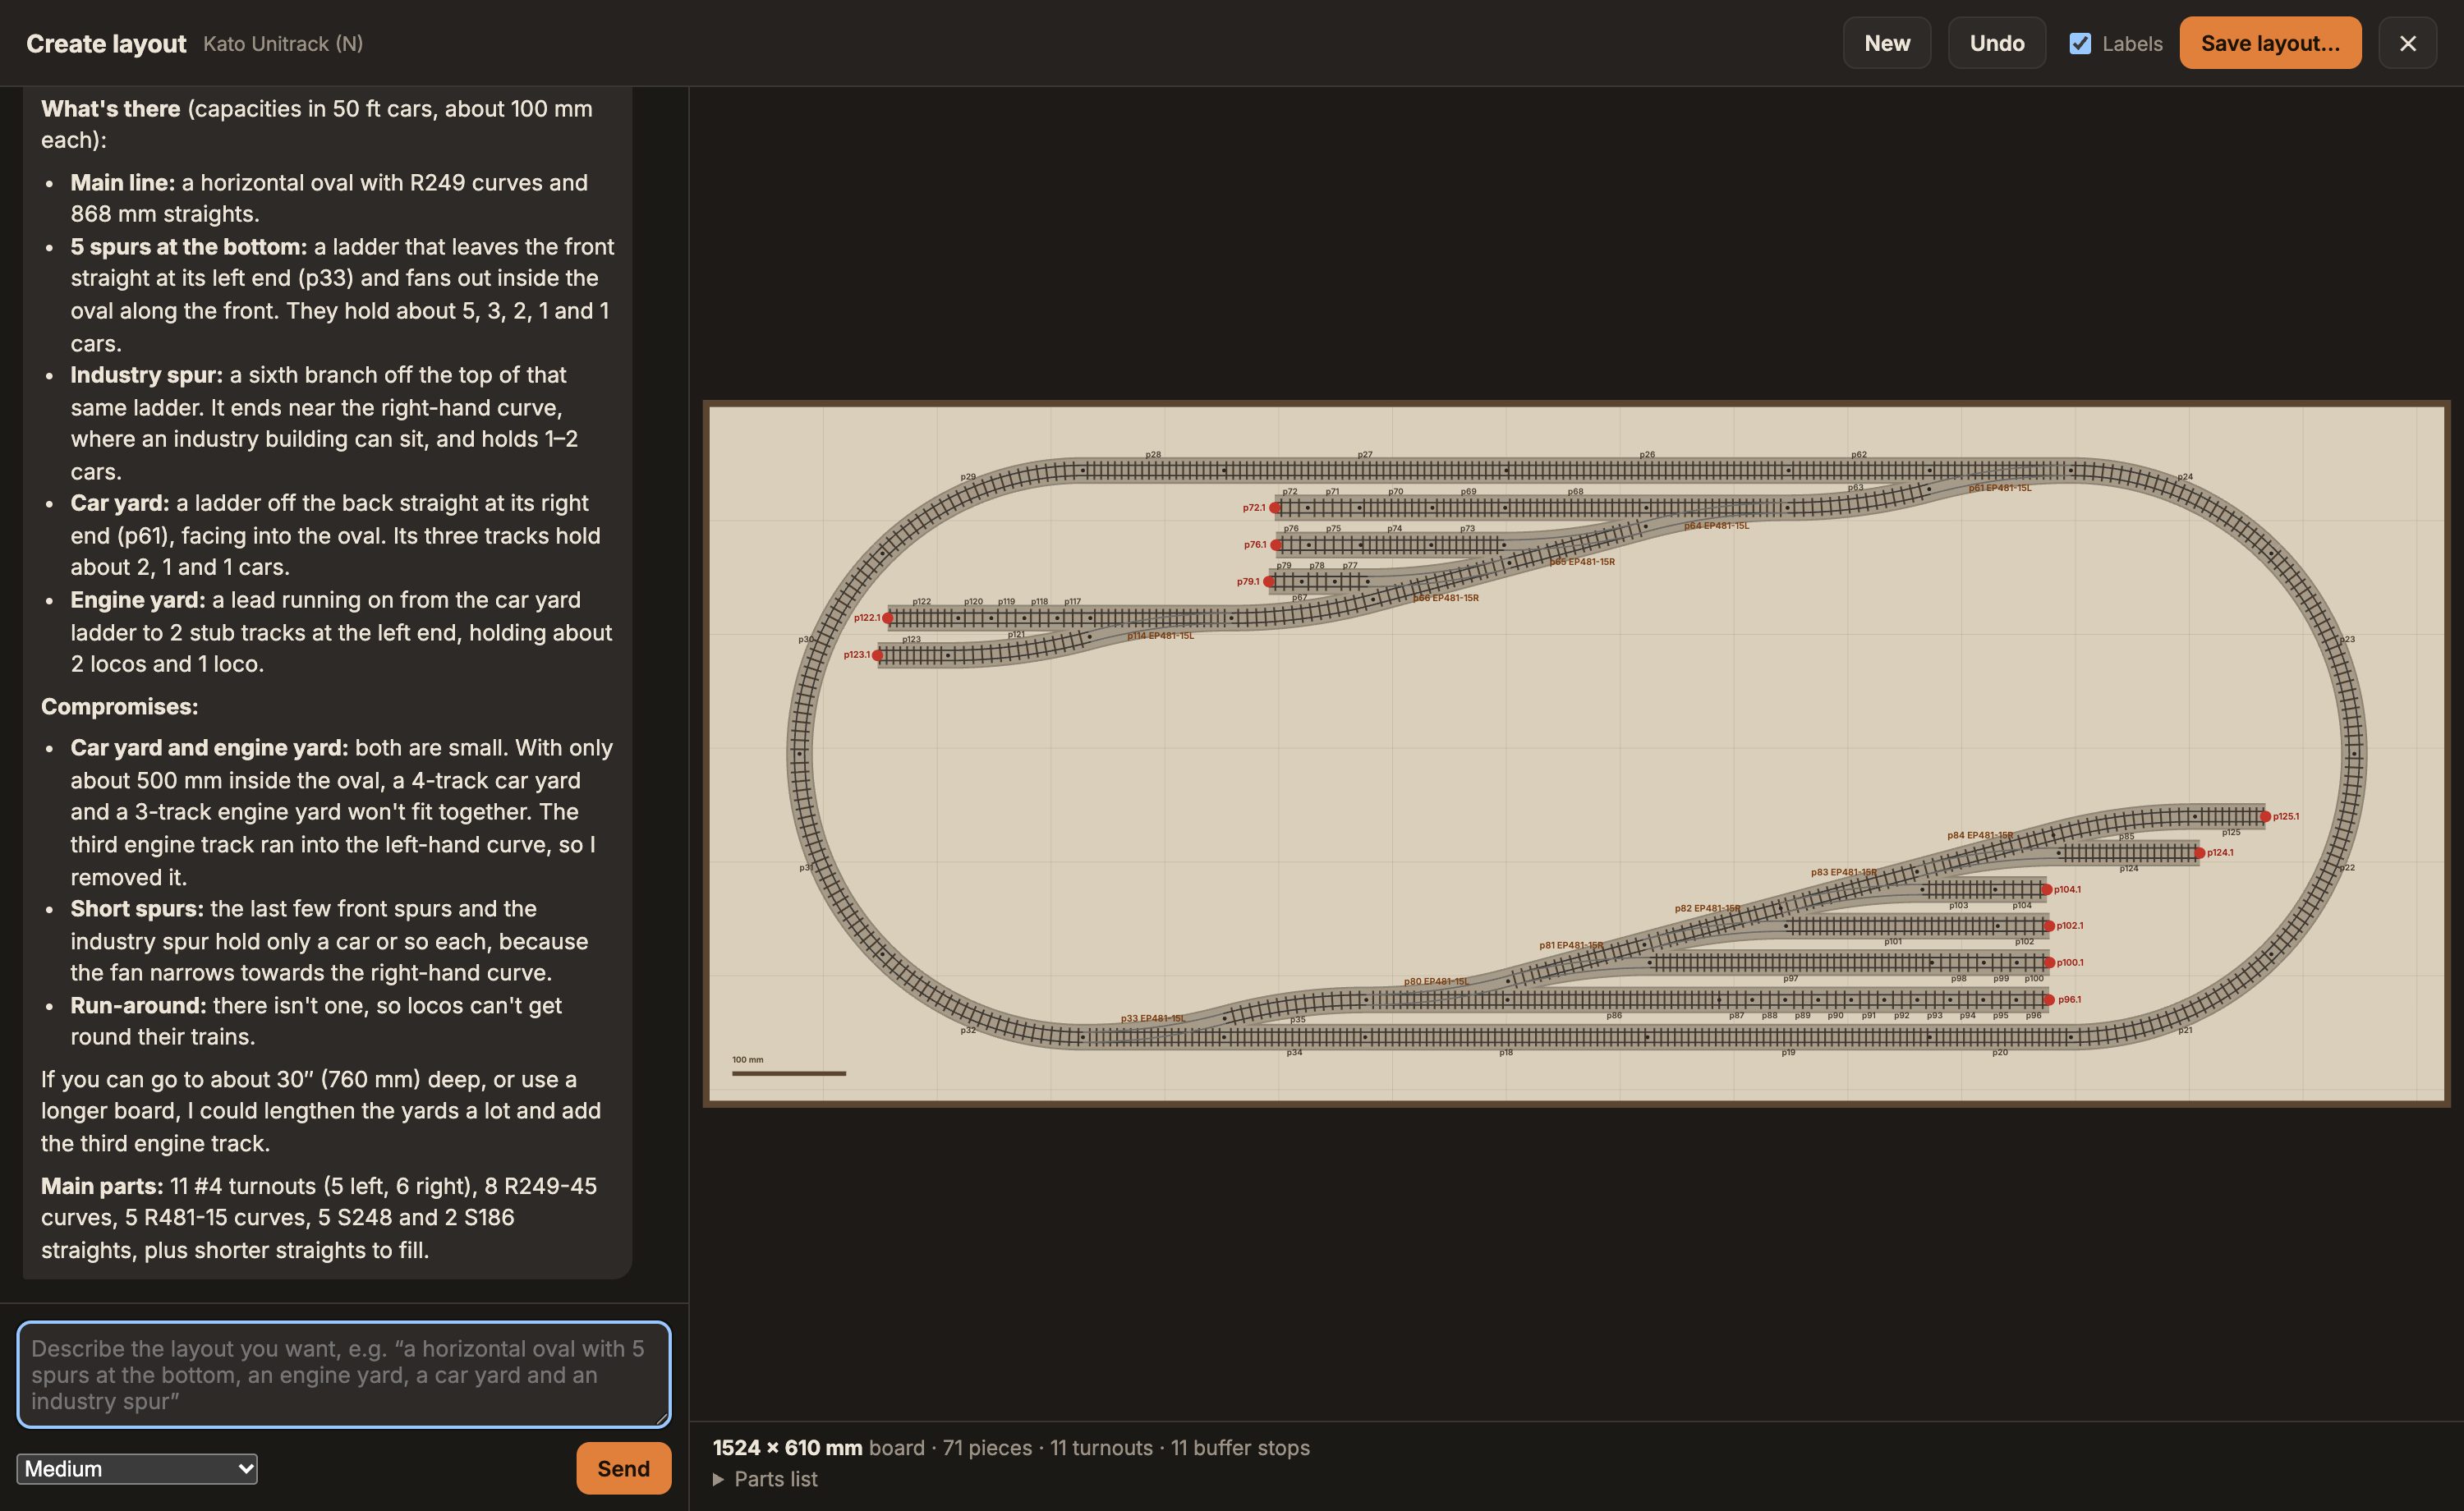
Task: Send the layout description
Action: pos(624,1468)
